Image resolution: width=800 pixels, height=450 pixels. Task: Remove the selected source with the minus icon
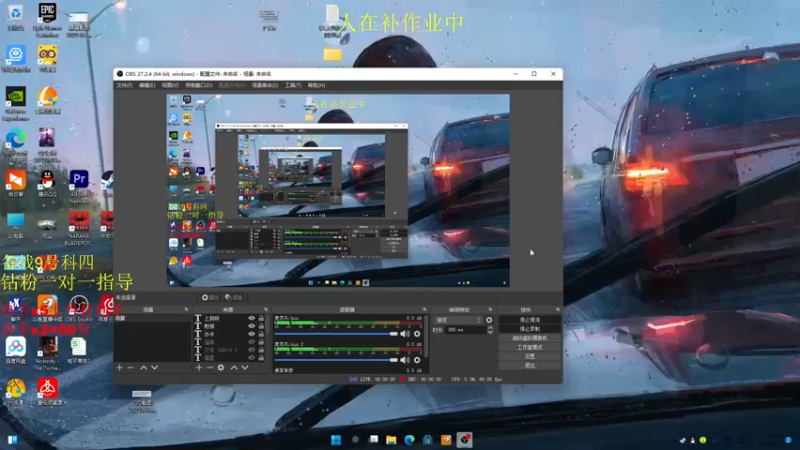coord(210,367)
